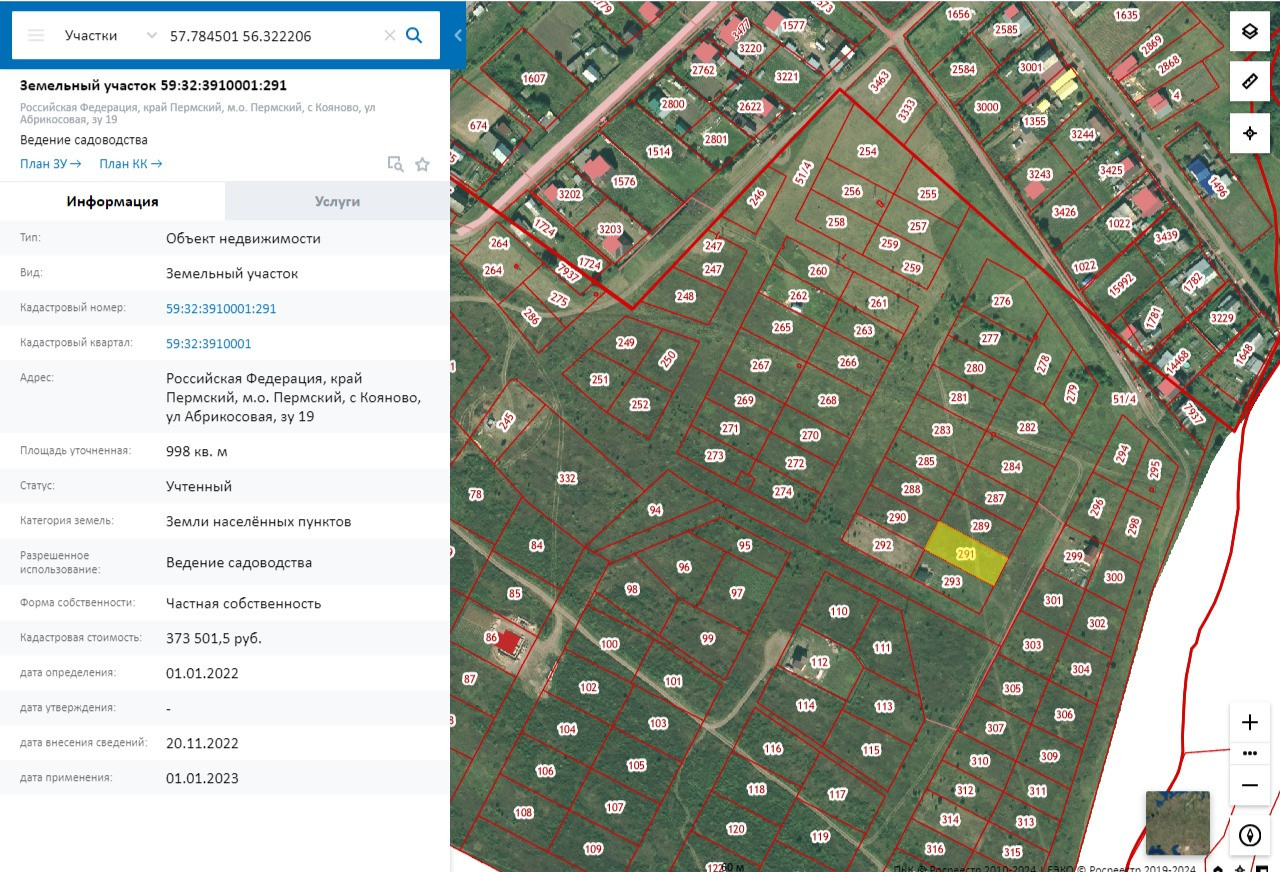
Task: Select parcel labeled 120 on the map
Action: click(x=736, y=829)
